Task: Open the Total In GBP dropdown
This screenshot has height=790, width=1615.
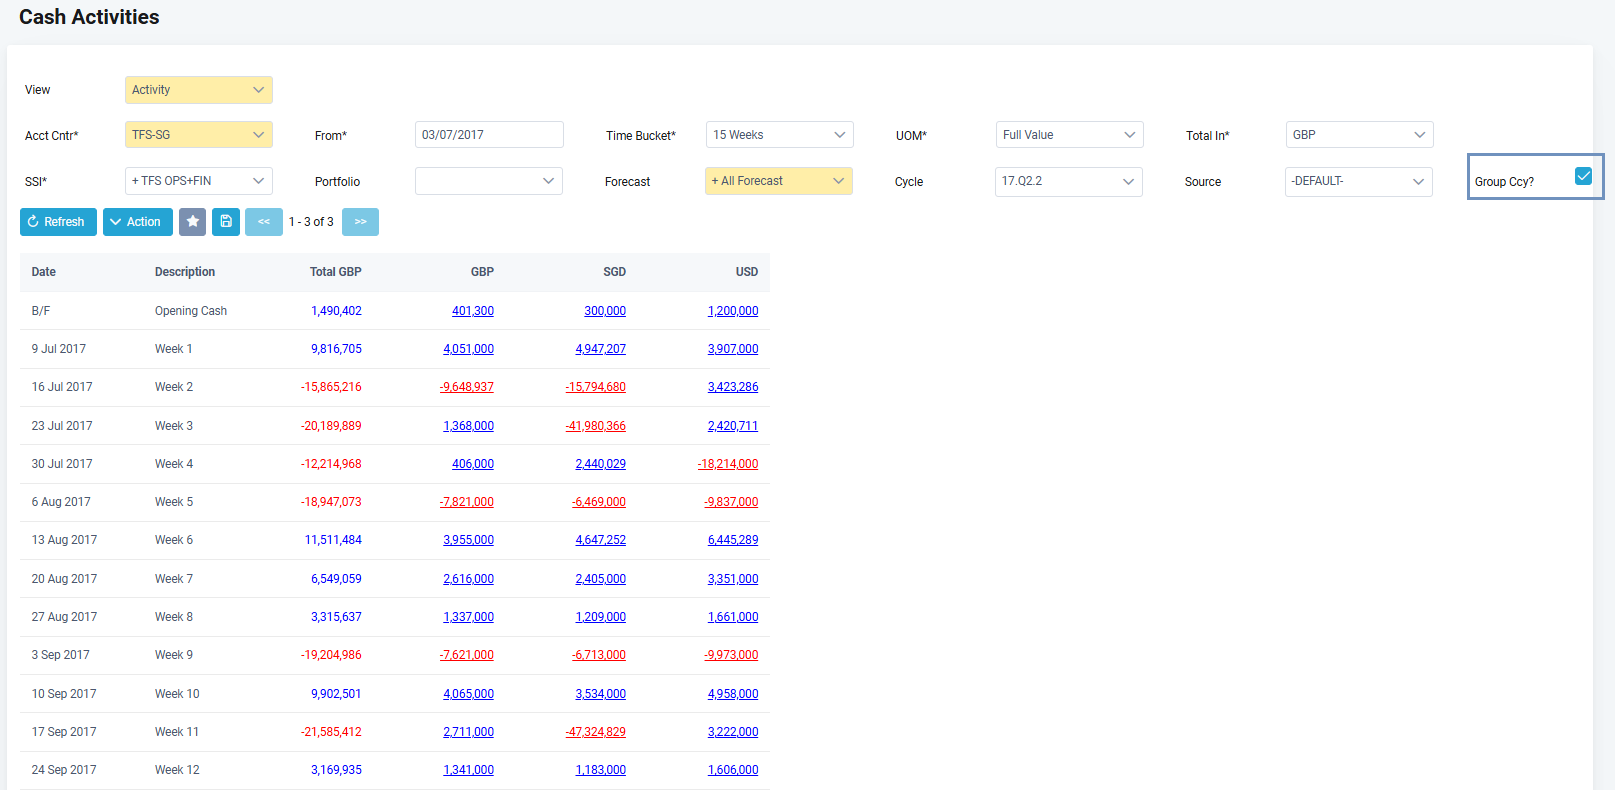Action: click(x=1359, y=135)
